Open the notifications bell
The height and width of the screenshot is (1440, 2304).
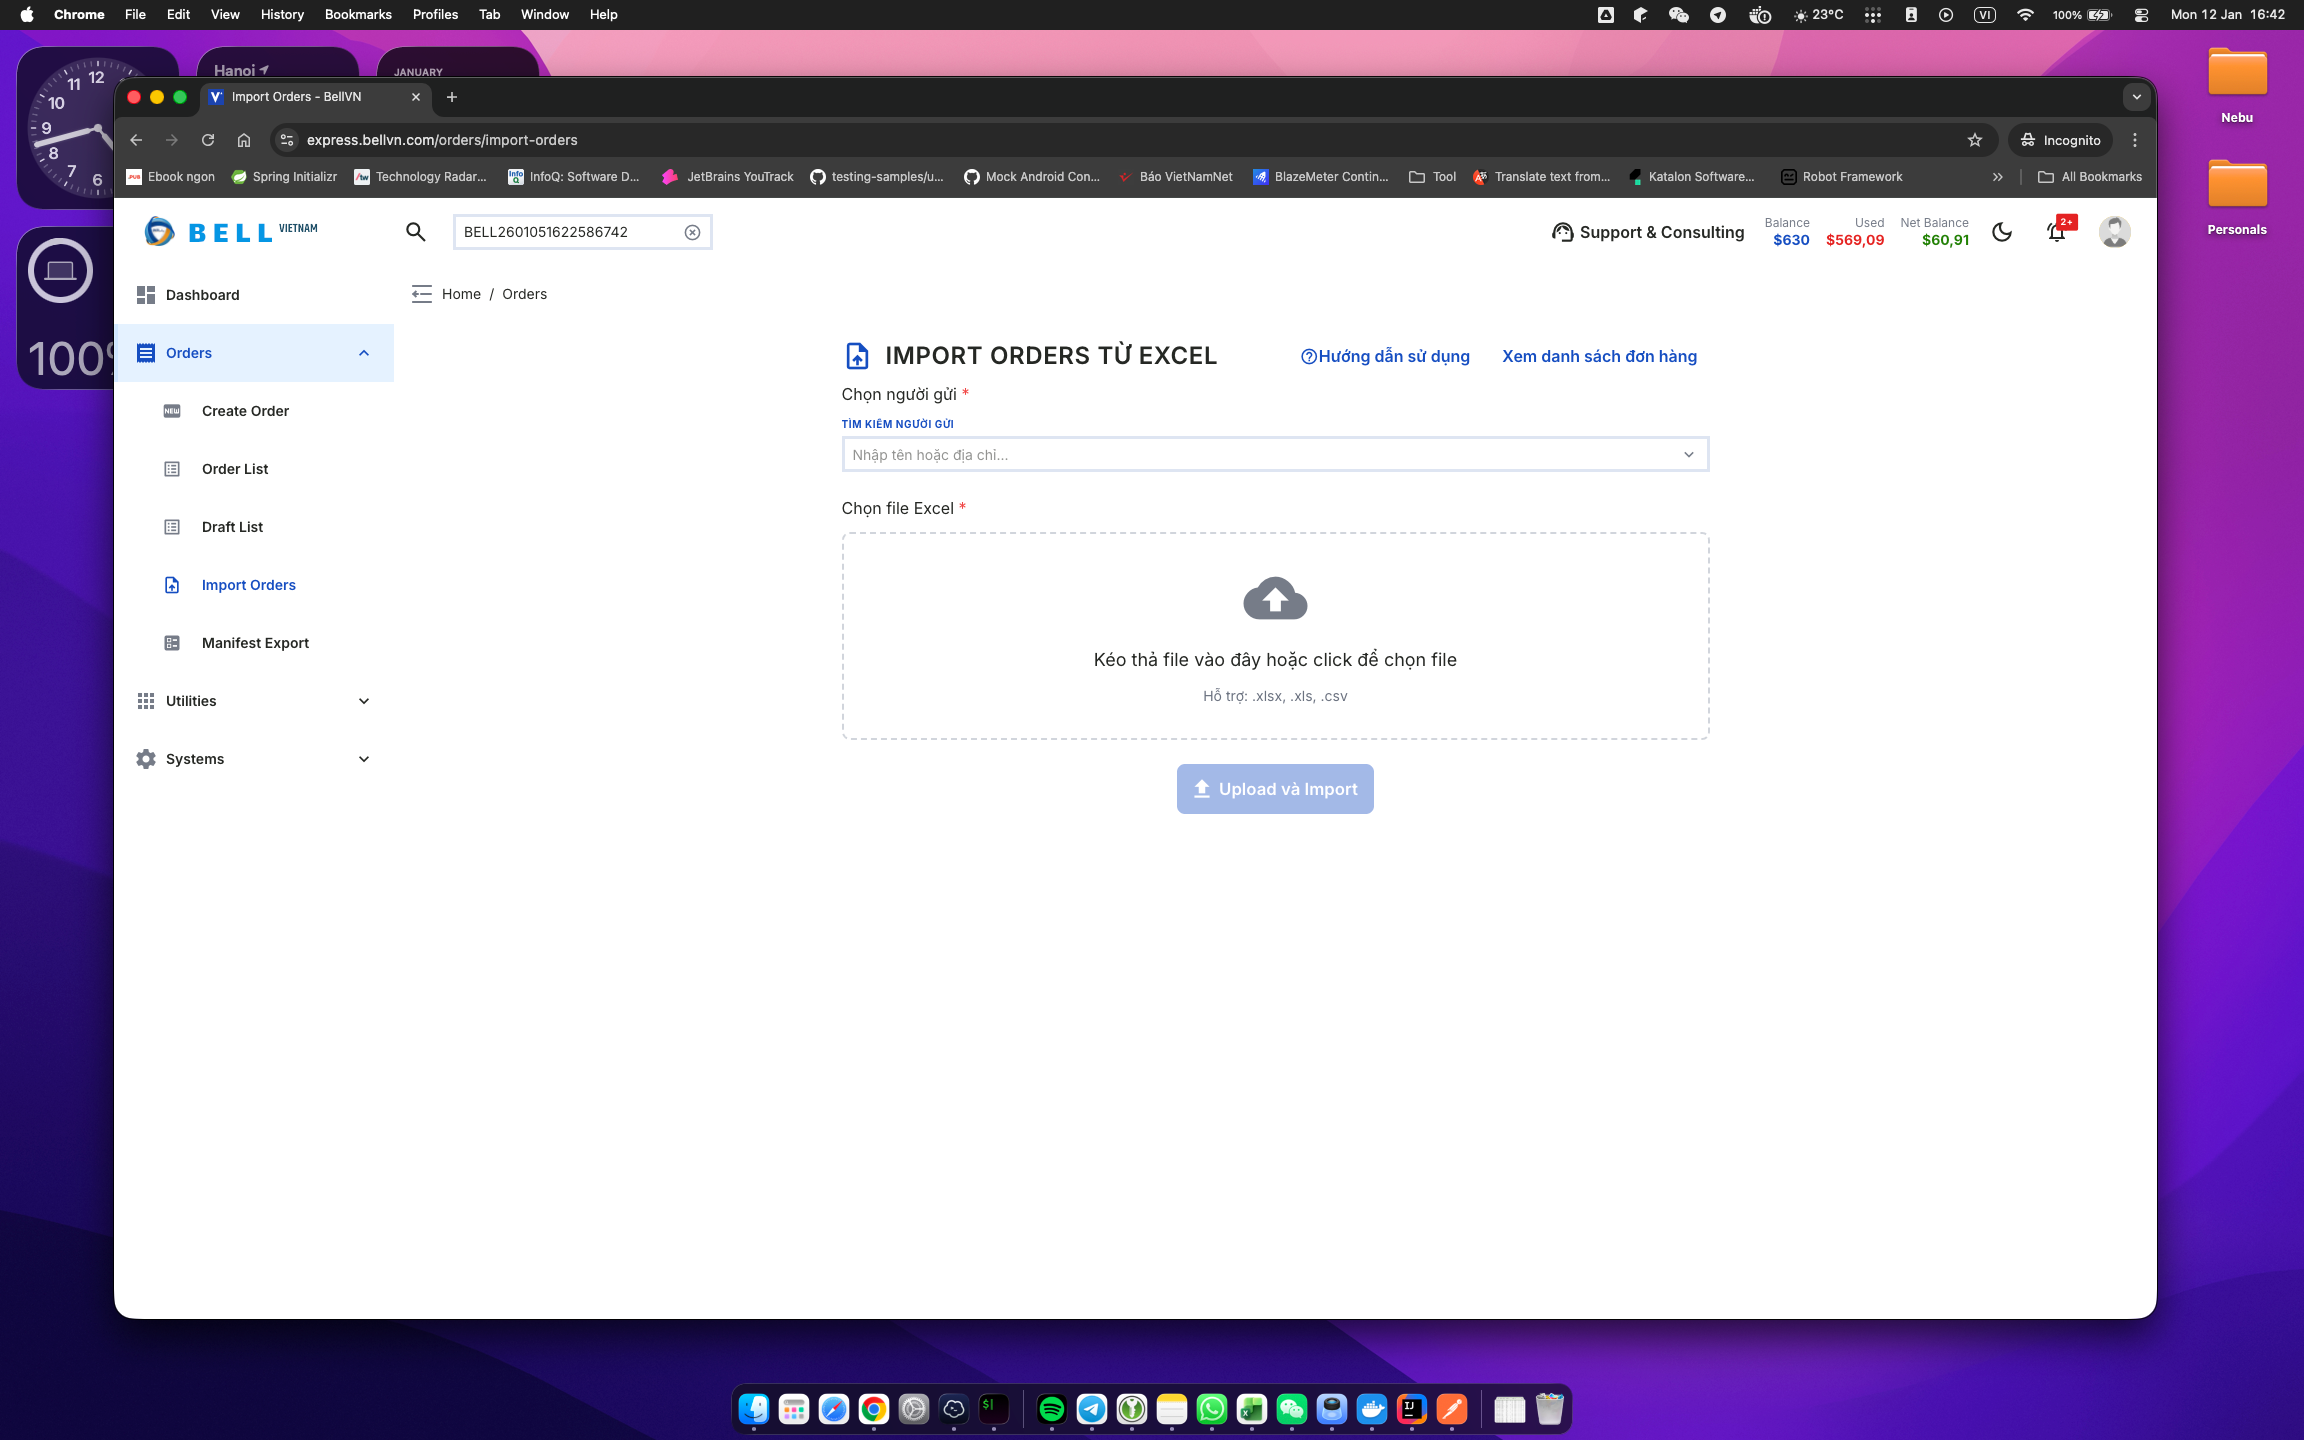(2056, 233)
